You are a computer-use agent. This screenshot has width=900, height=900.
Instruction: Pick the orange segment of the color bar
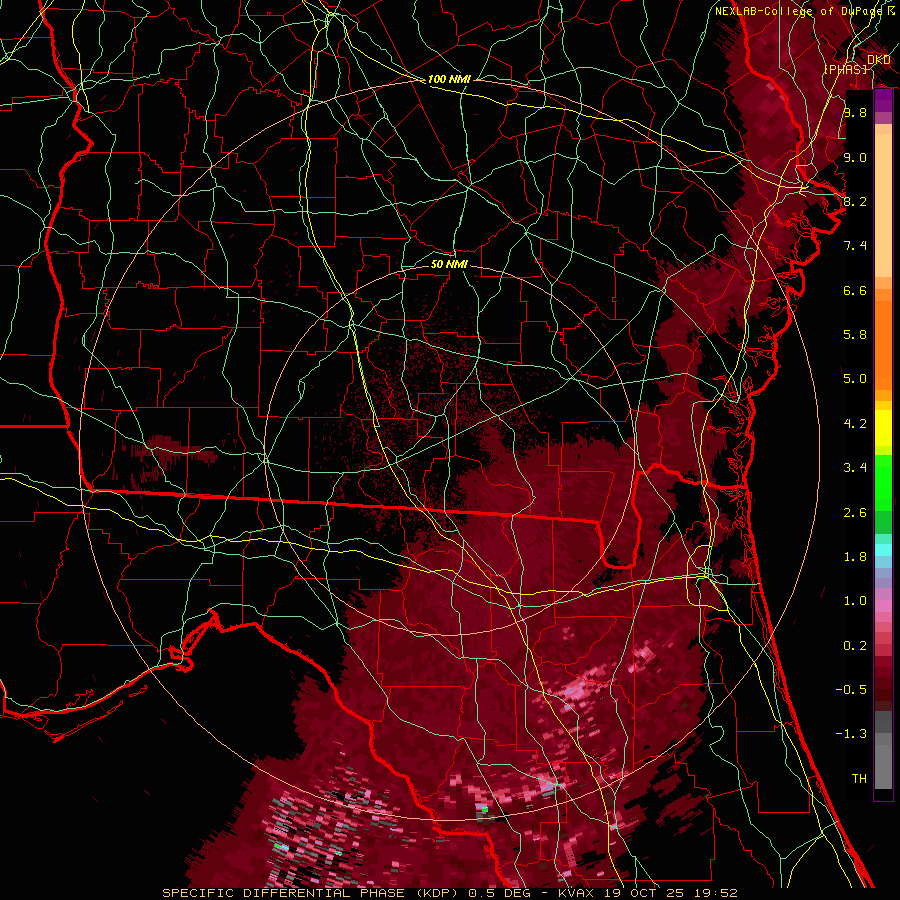pos(883,344)
